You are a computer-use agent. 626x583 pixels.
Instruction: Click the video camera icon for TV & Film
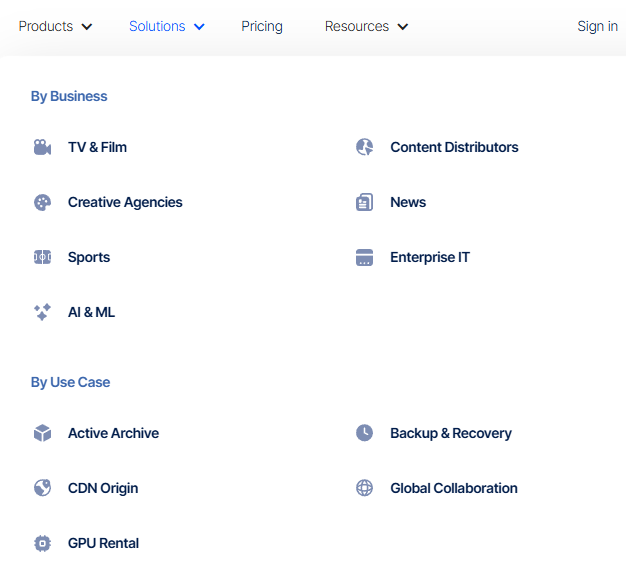click(x=42, y=147)
